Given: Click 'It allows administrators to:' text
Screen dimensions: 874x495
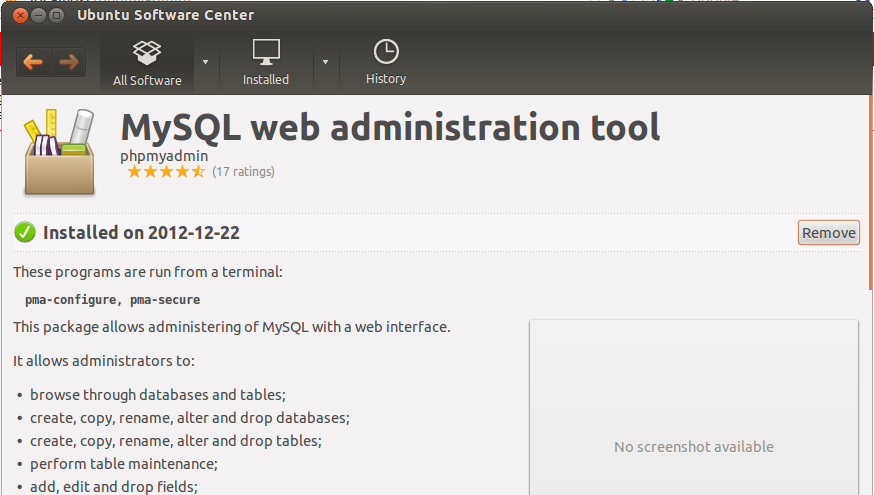Looking at the screenshot, I should tap(104, 361).
